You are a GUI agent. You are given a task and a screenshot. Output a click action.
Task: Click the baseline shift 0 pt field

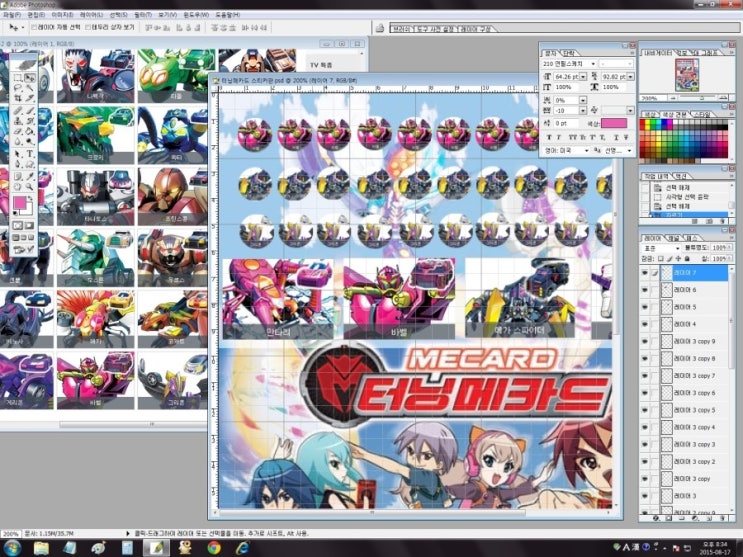click(x=565, y=123)
